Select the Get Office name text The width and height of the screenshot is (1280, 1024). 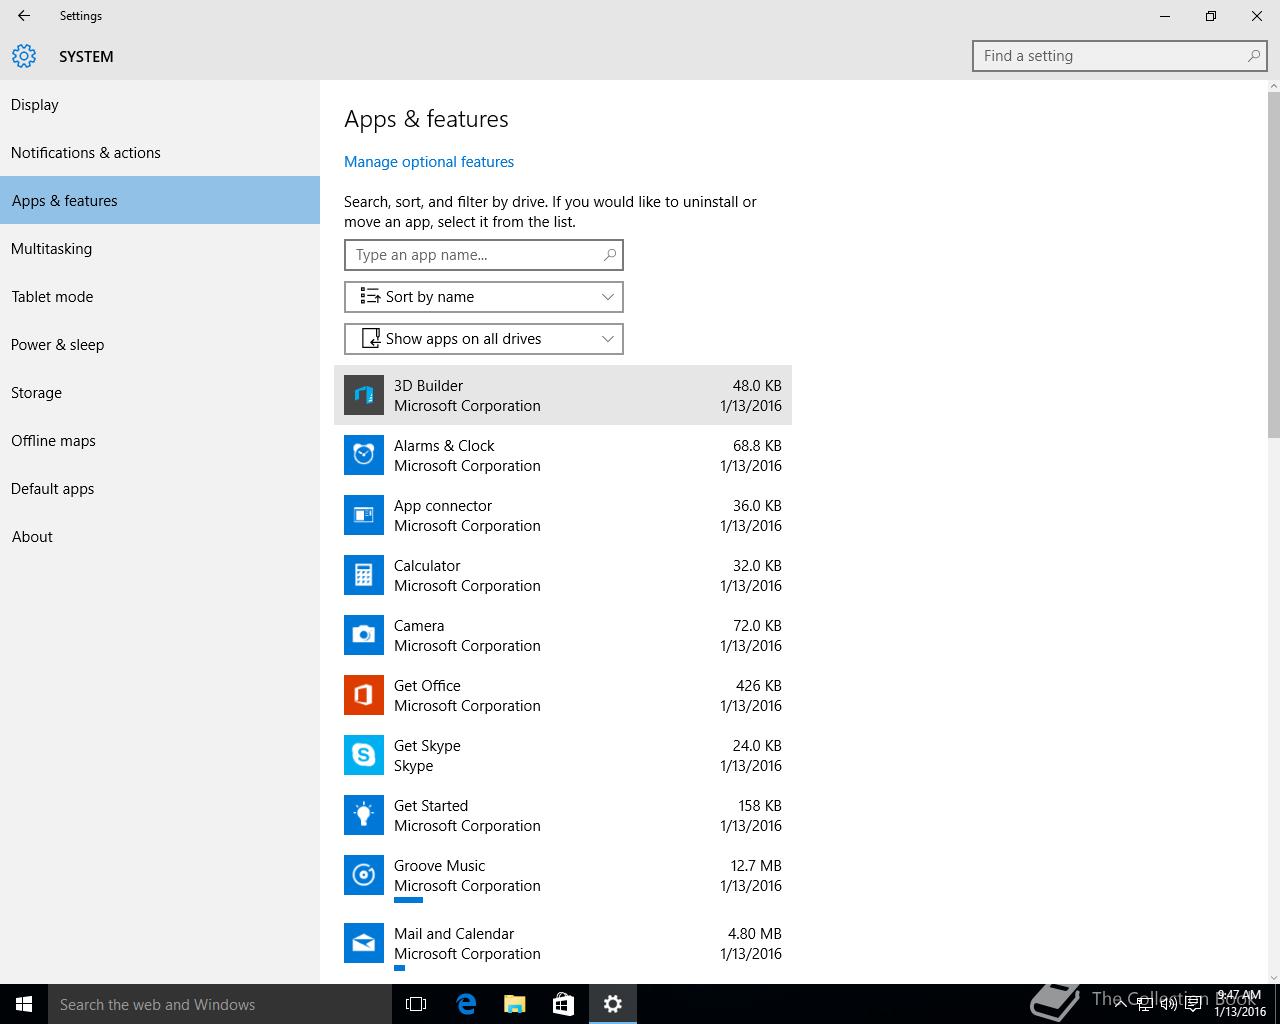tap(427, 686)
